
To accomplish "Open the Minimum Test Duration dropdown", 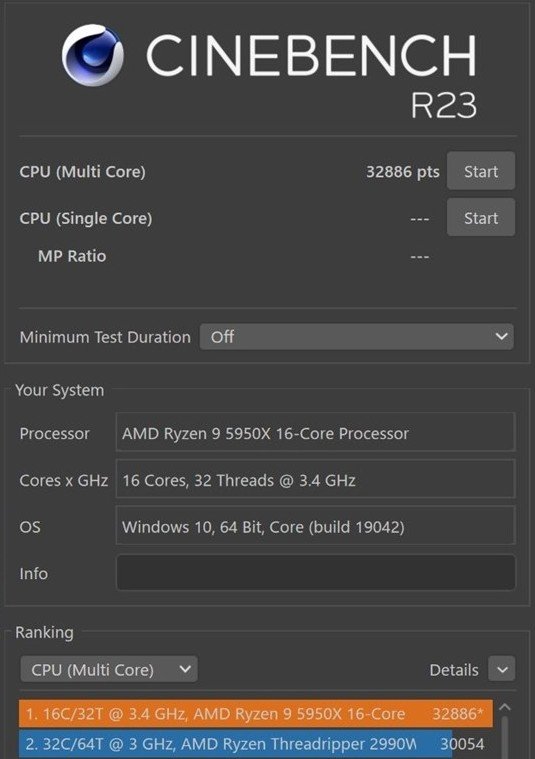I will [x=356, y=336].
